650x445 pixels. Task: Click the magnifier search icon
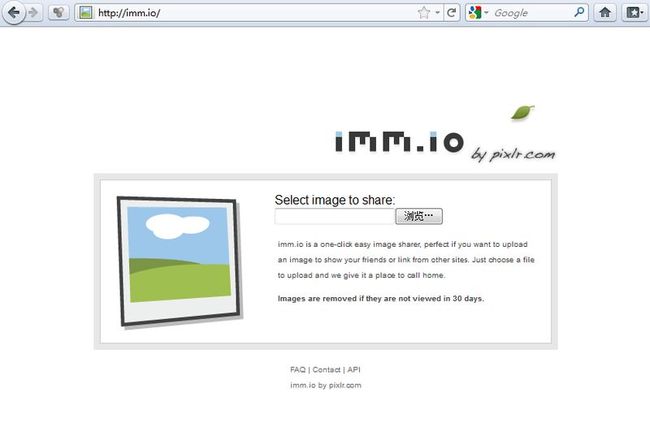pyautogui.click(x=579, y=12)
